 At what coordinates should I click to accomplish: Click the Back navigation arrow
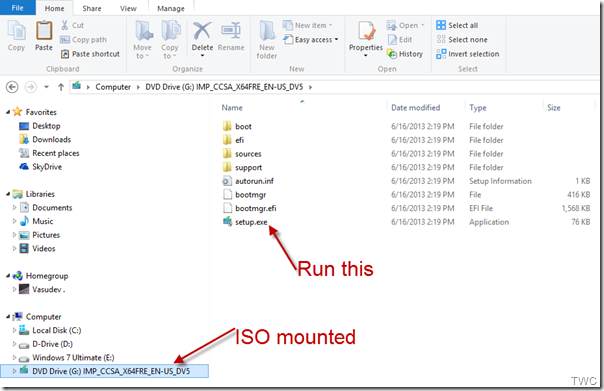[x=12, y=87]
